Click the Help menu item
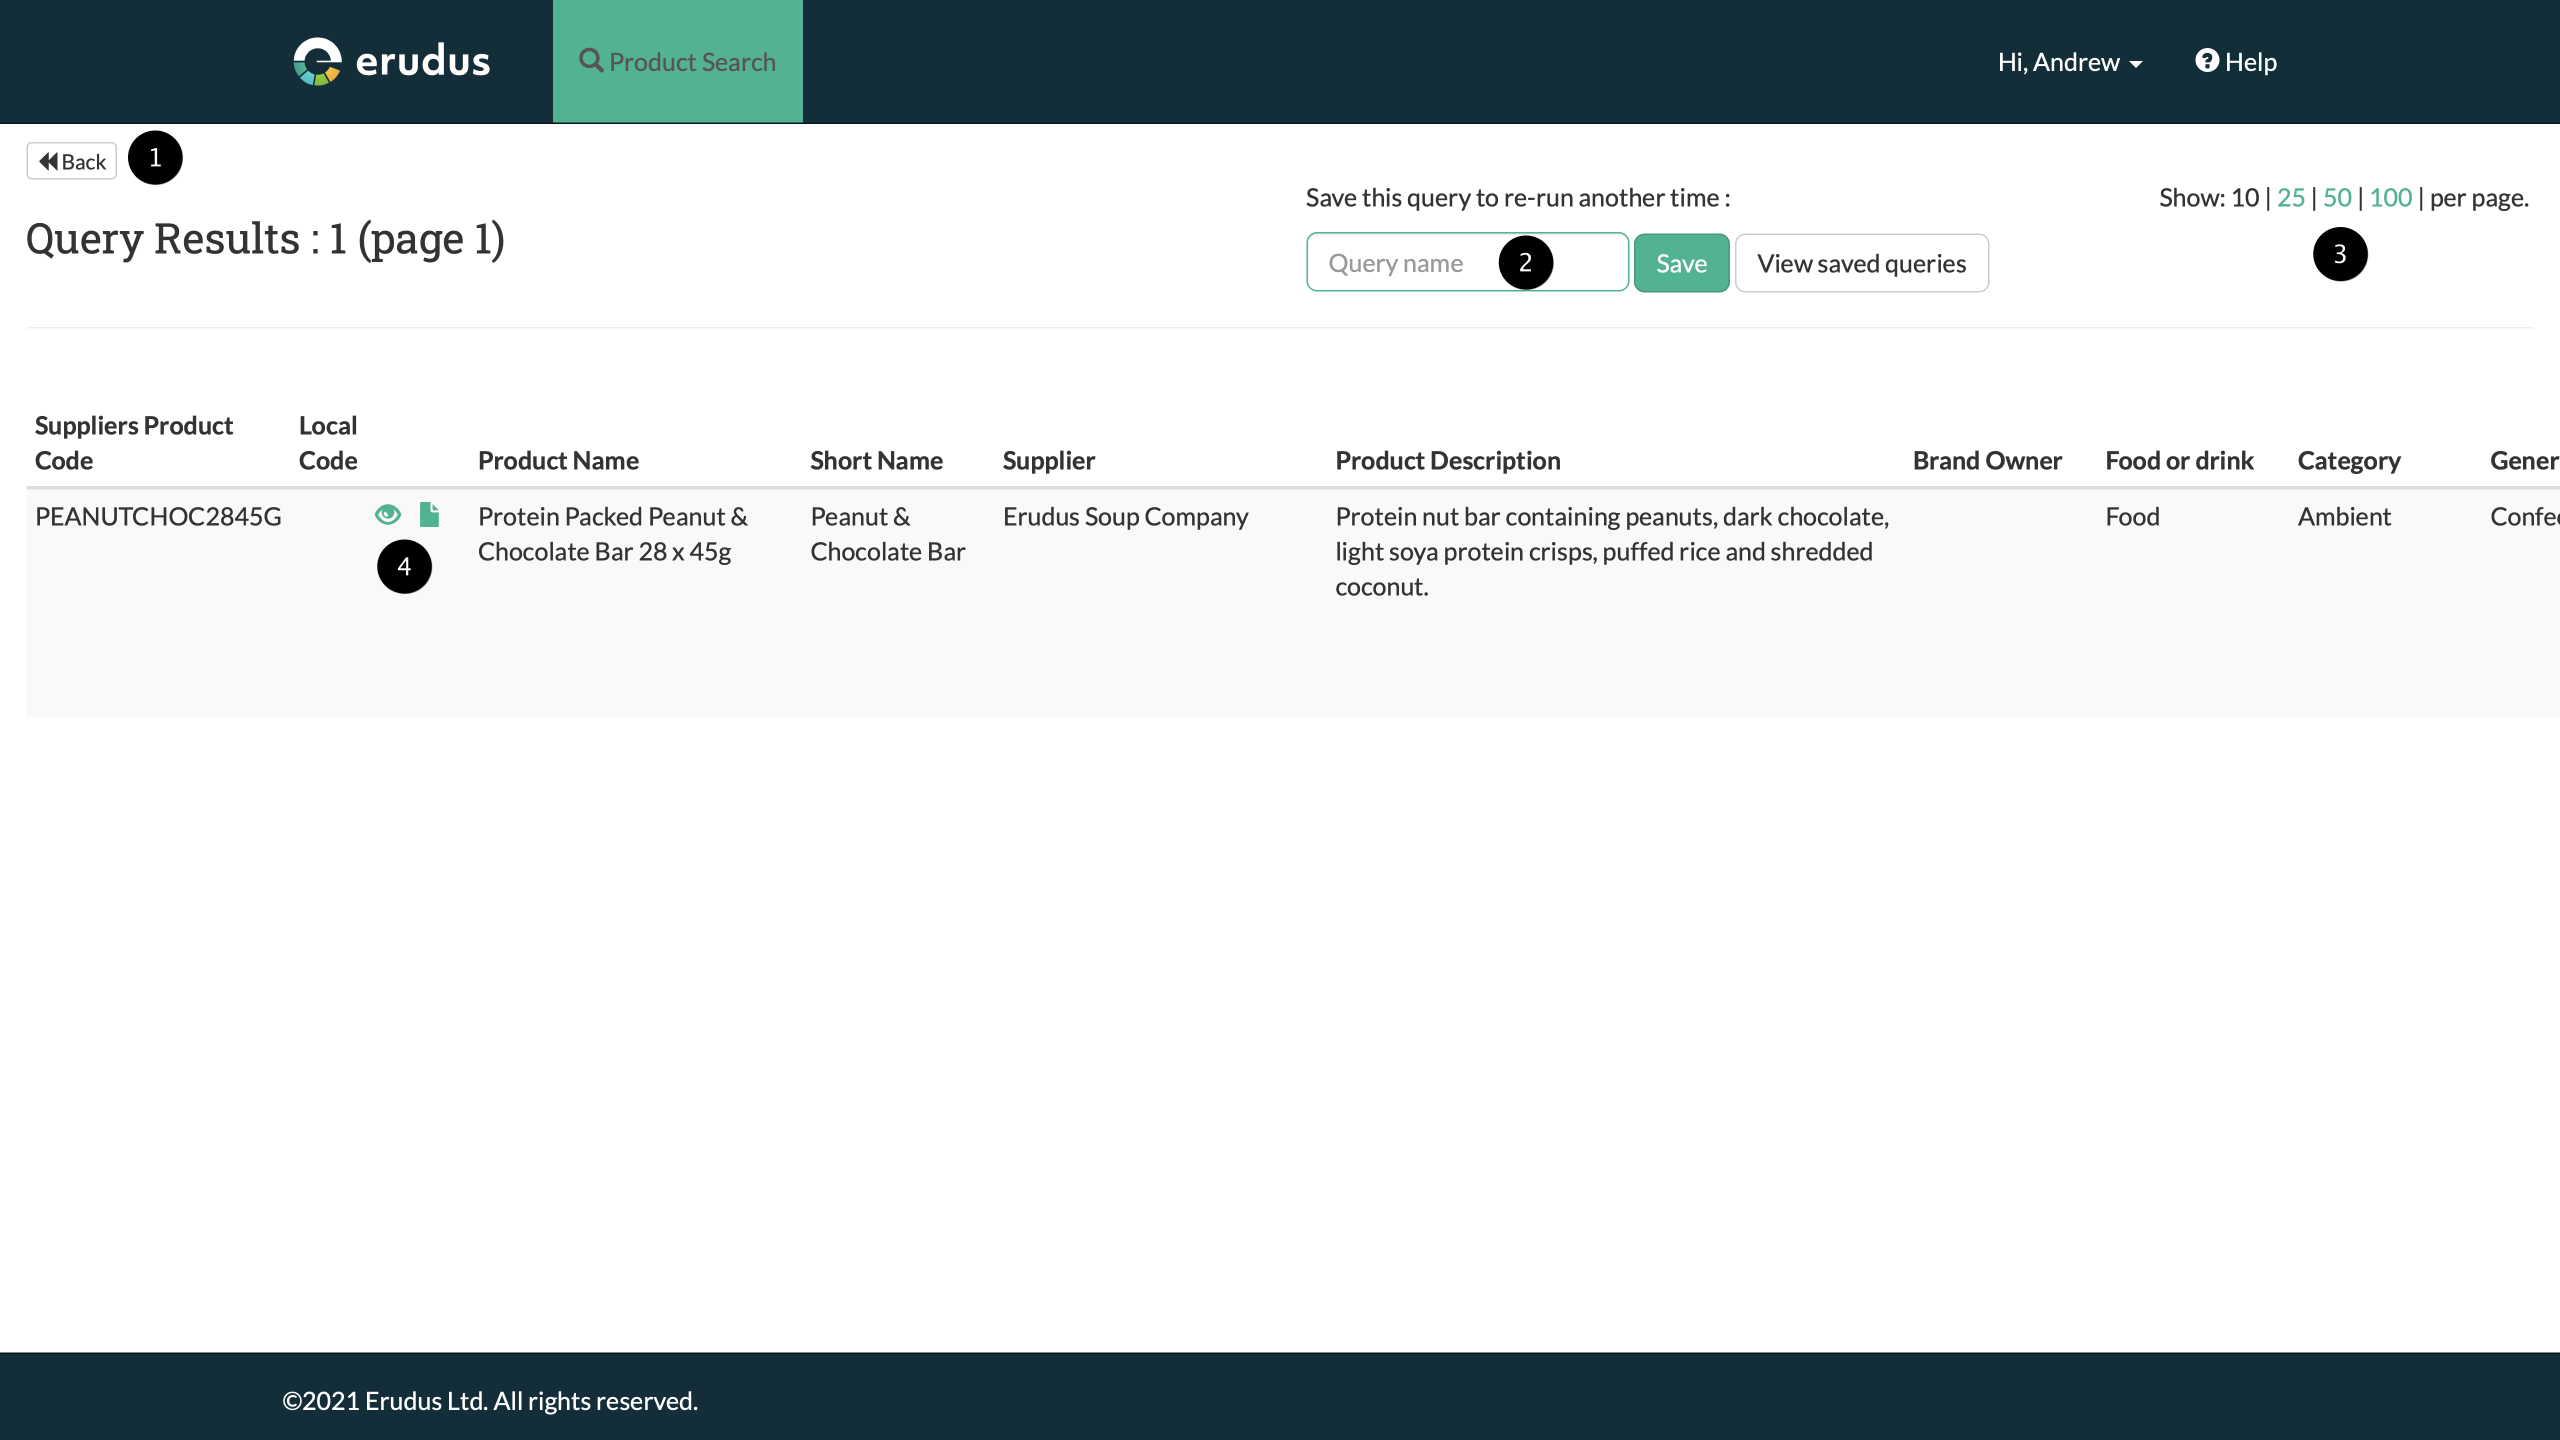Screen dimensions: 2560x1440 2249,62
